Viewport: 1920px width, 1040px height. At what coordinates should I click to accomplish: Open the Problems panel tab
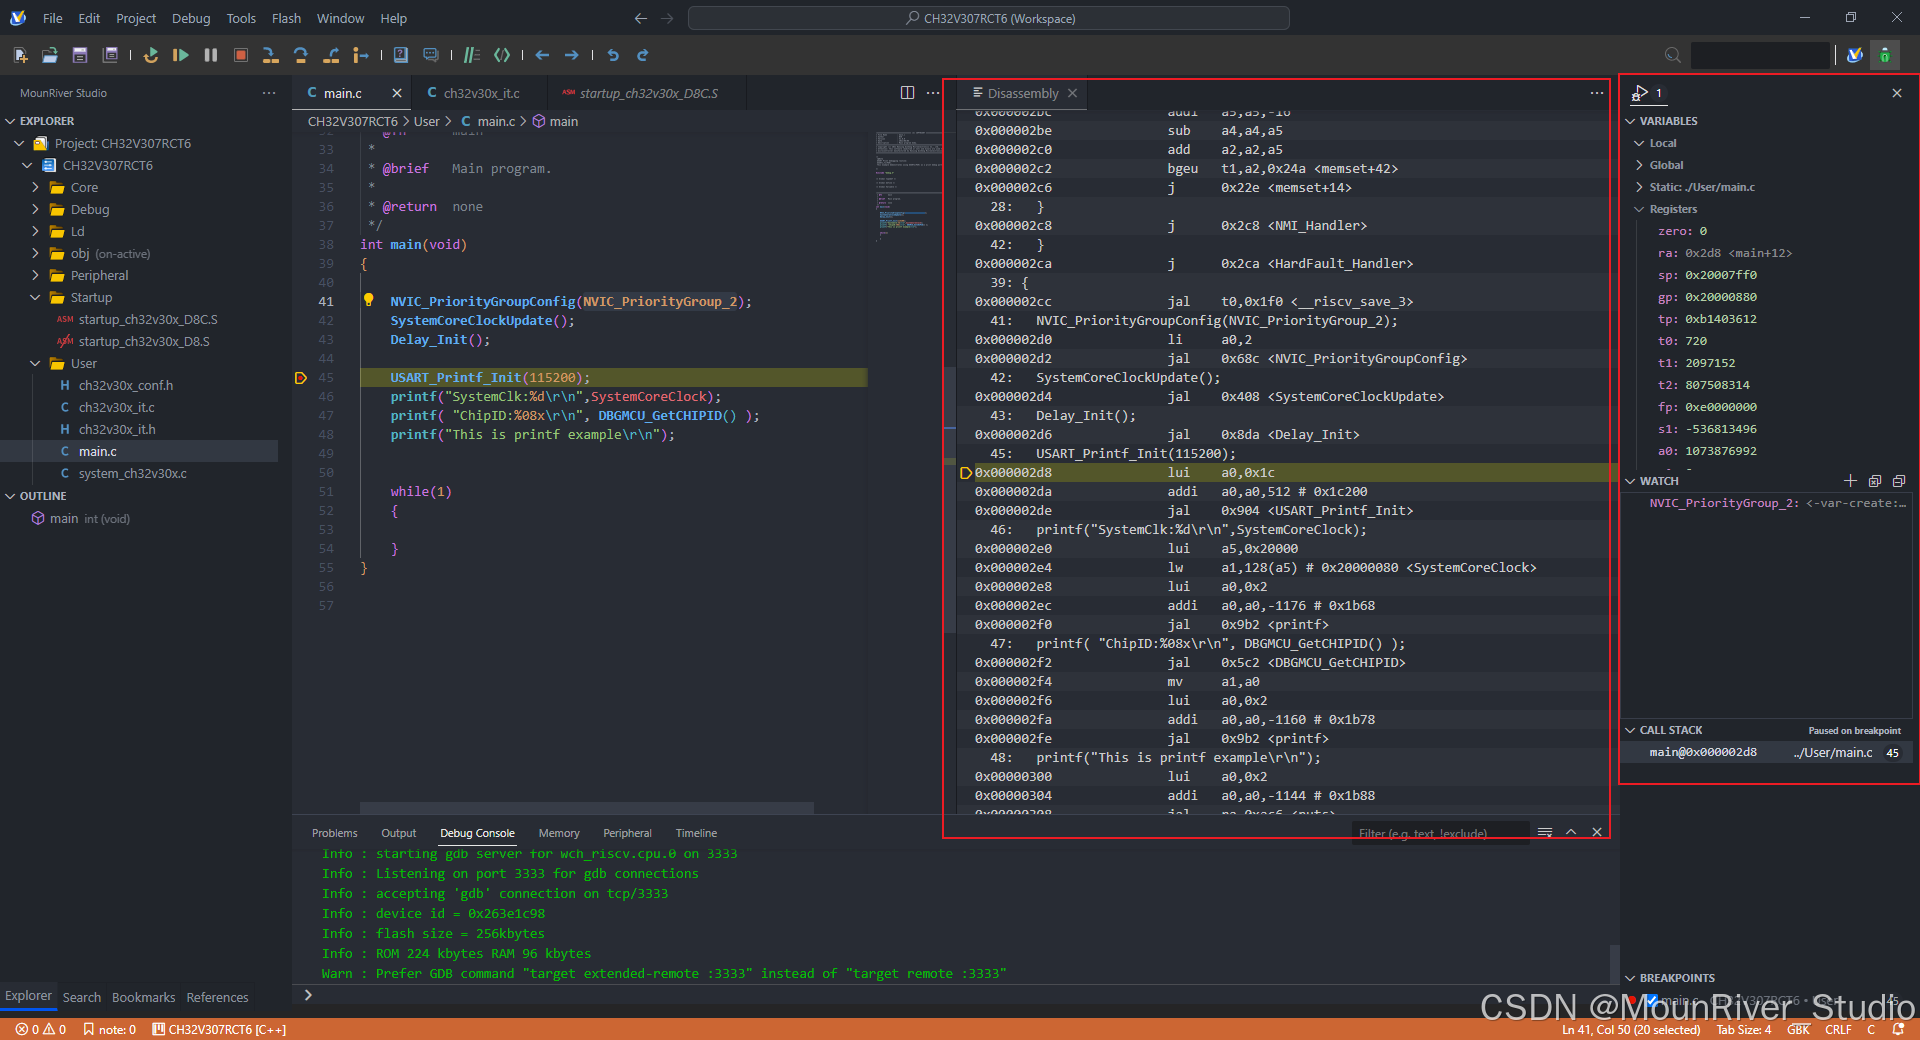(334, 833)
